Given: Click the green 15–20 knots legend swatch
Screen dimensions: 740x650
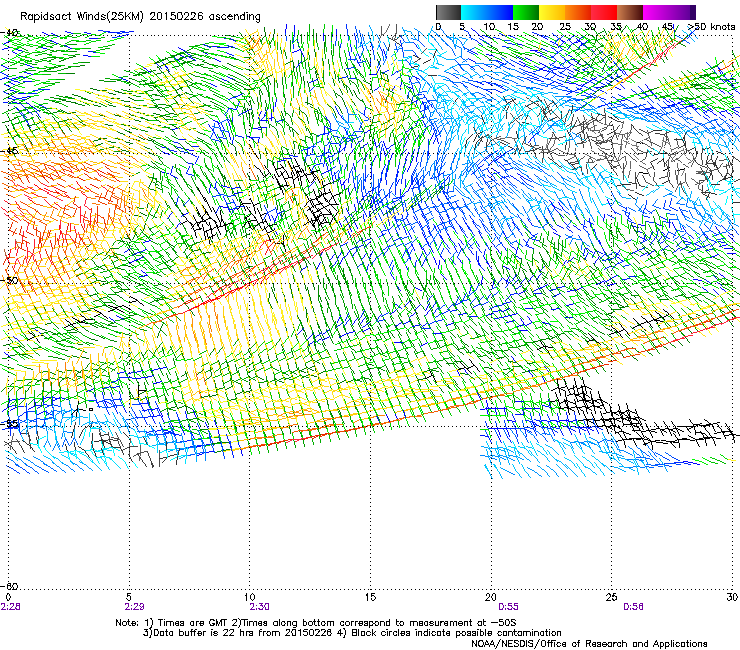Looking at the screenshot, I should point(526,12).
